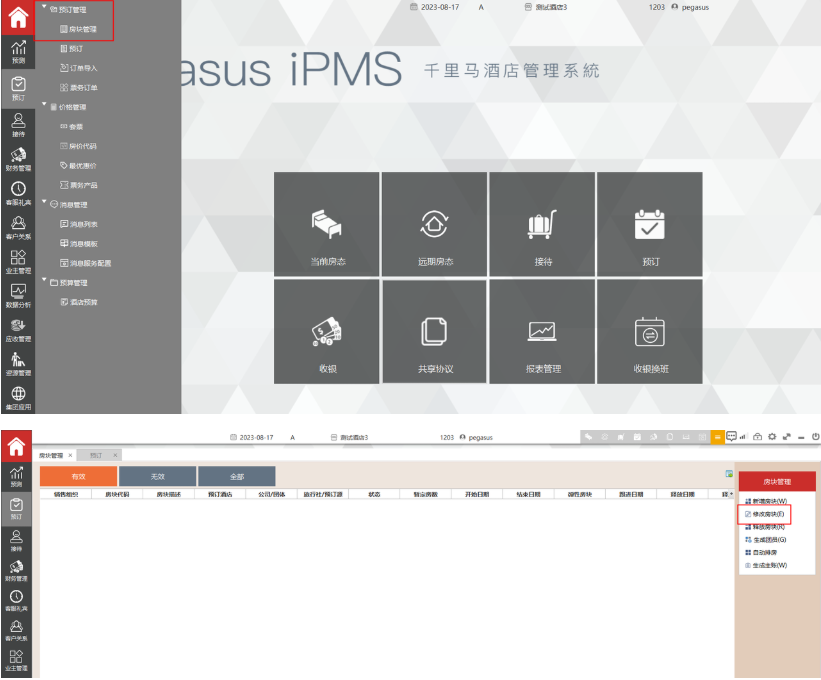This screenshot has height=680, width=821.
Task: Switch to the 预订 tab in the lower screen
Action: [96, 455]
